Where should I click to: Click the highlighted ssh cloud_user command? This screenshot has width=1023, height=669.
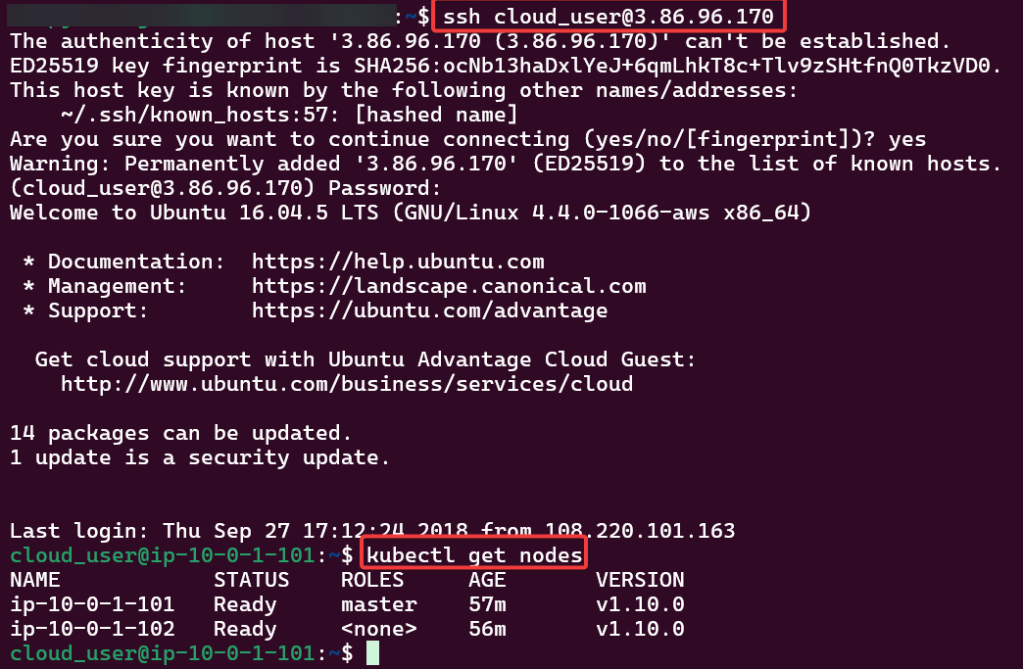[608, 16]
